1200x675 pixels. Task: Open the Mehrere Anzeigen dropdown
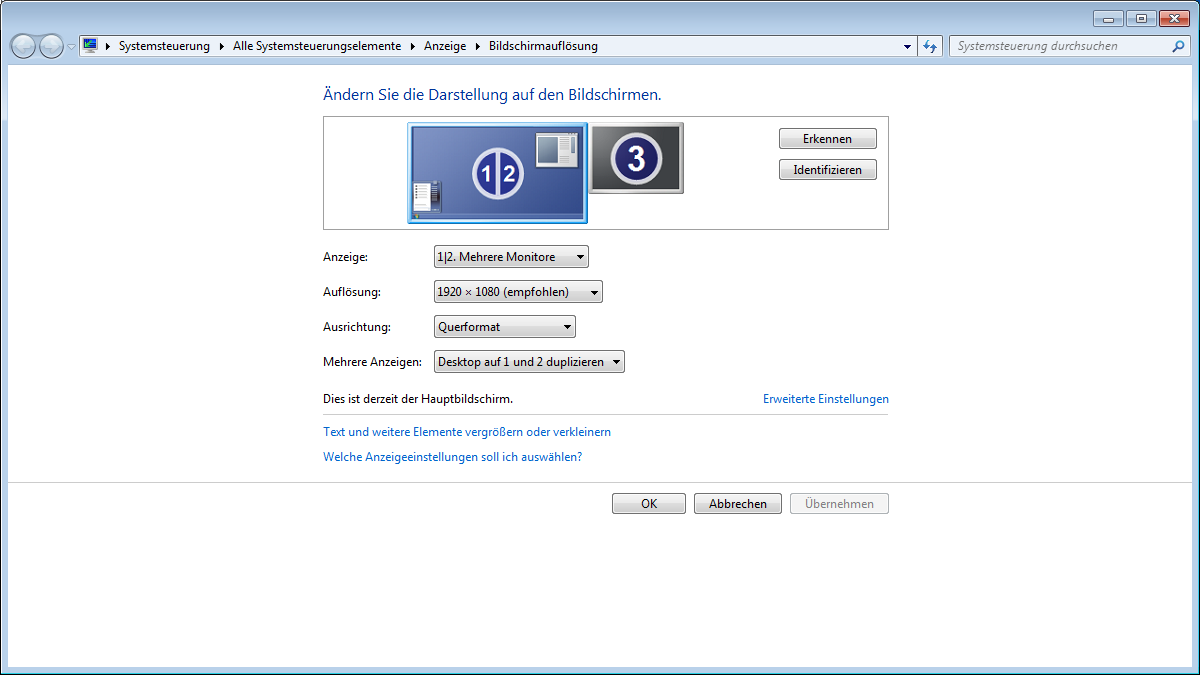529,362
